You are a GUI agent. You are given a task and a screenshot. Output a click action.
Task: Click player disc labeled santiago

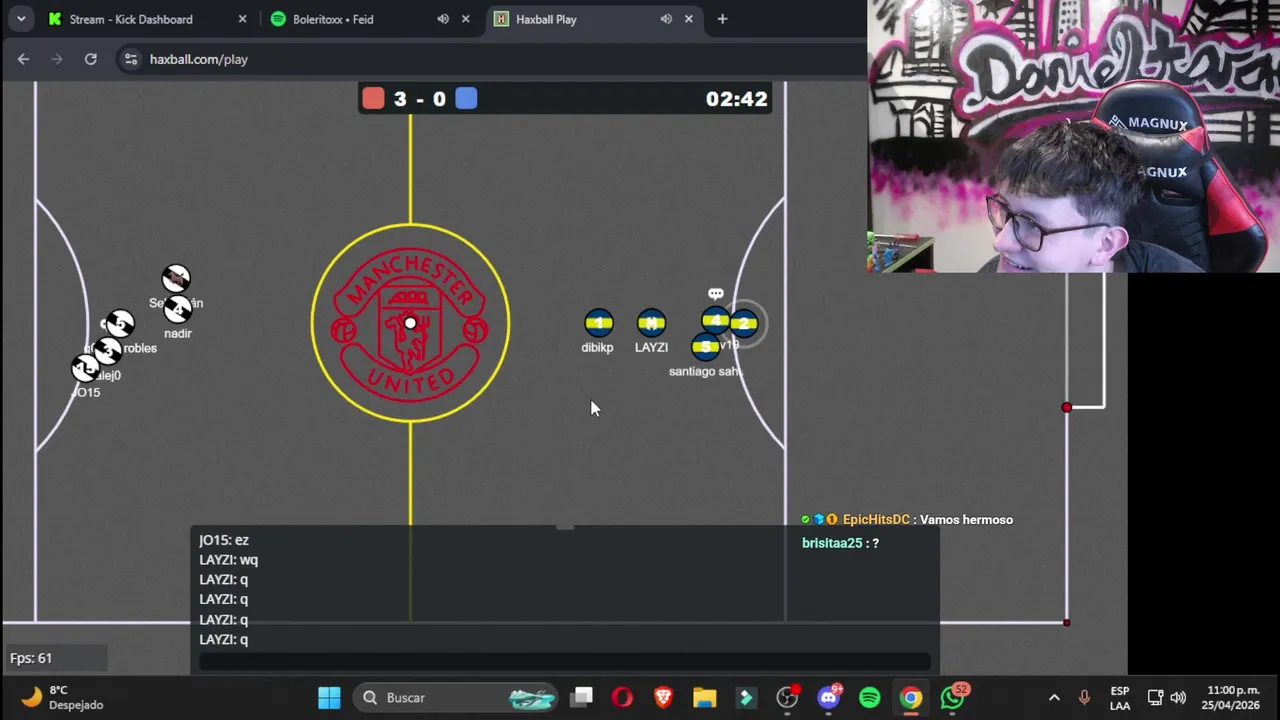point(706,347)
